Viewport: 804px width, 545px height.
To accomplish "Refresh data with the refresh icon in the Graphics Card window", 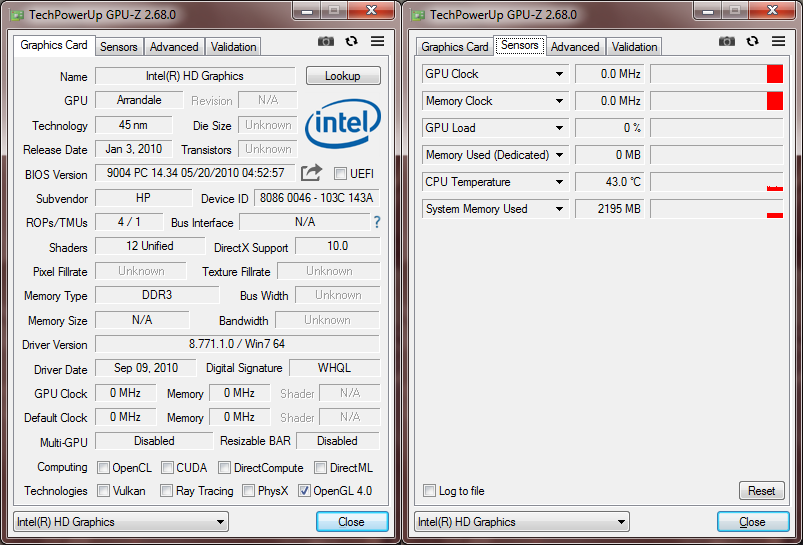I will tap(351, 41).
